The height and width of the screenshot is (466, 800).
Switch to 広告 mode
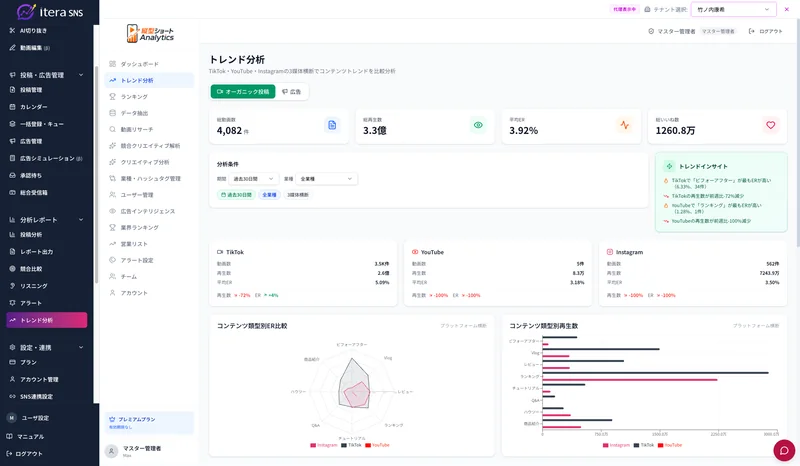pyautogui.click(x=292, y=92)
